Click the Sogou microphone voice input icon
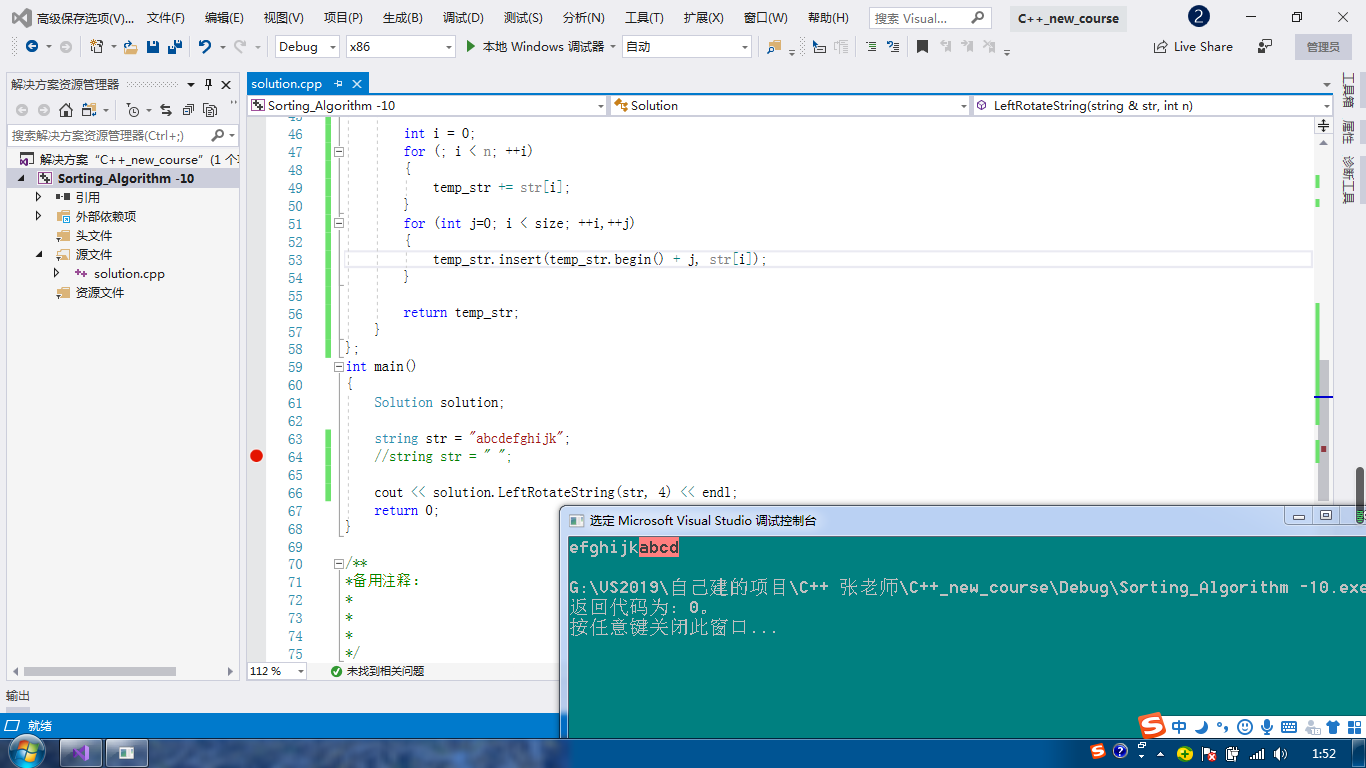This screenshot has width=1366, height=768. [x=1266, y=727]
